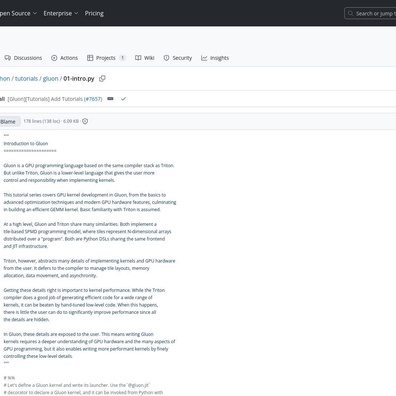Screen dimensions: 396x396
Task: Open the Actions tab
Action: (64, 58)
